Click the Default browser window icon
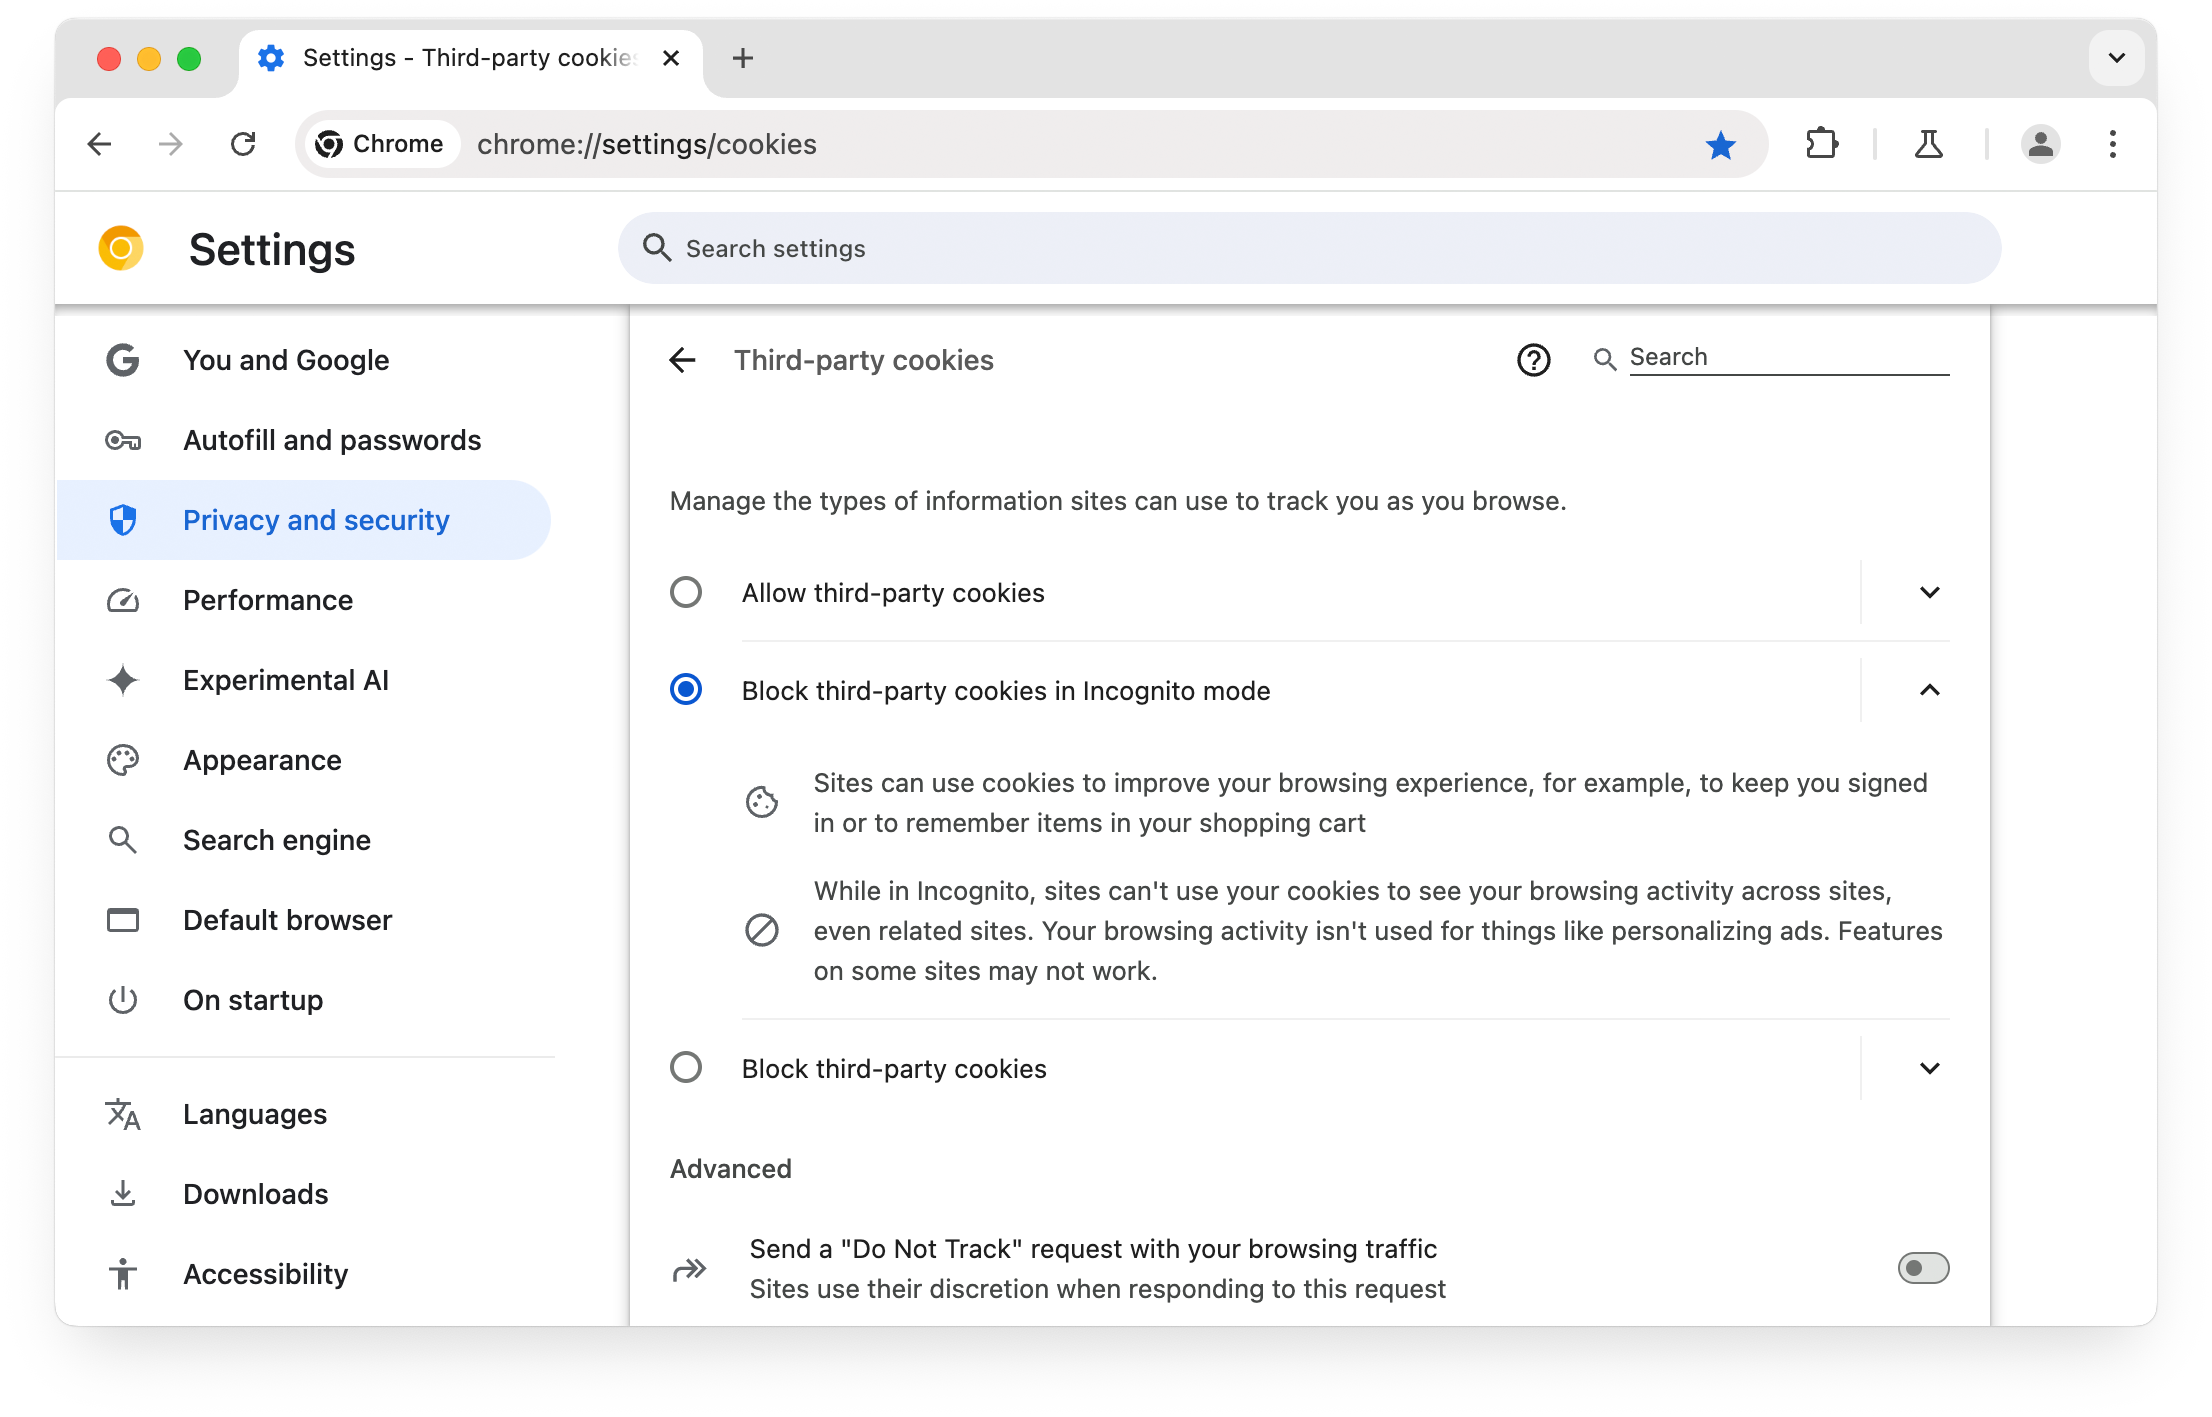2212x1417 pixels. point(123,919)
